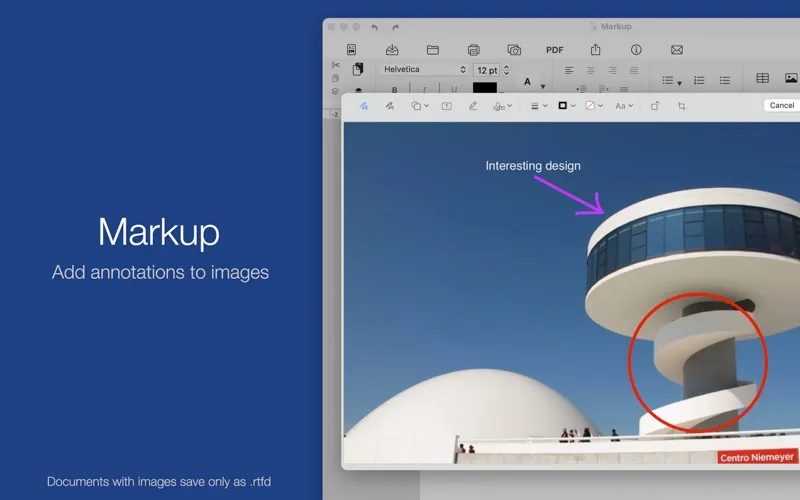
Task: Click the Rotate image icon
Action: pos(655,106)
